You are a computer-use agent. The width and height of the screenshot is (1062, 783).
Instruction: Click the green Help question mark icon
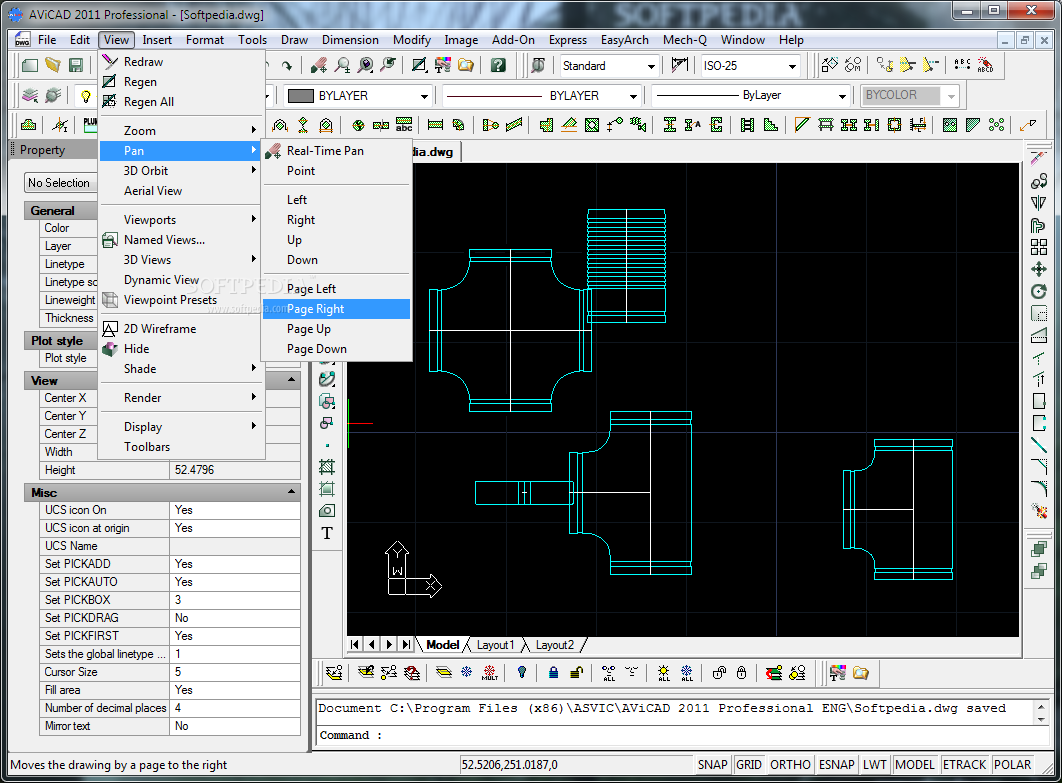point(498,65)
